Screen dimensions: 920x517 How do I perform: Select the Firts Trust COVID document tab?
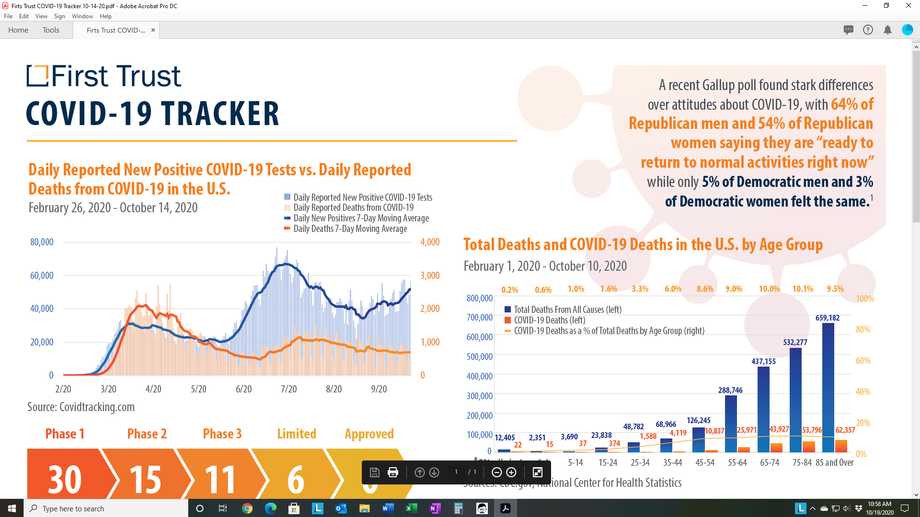pyautogui.click(x=116, y=30)
